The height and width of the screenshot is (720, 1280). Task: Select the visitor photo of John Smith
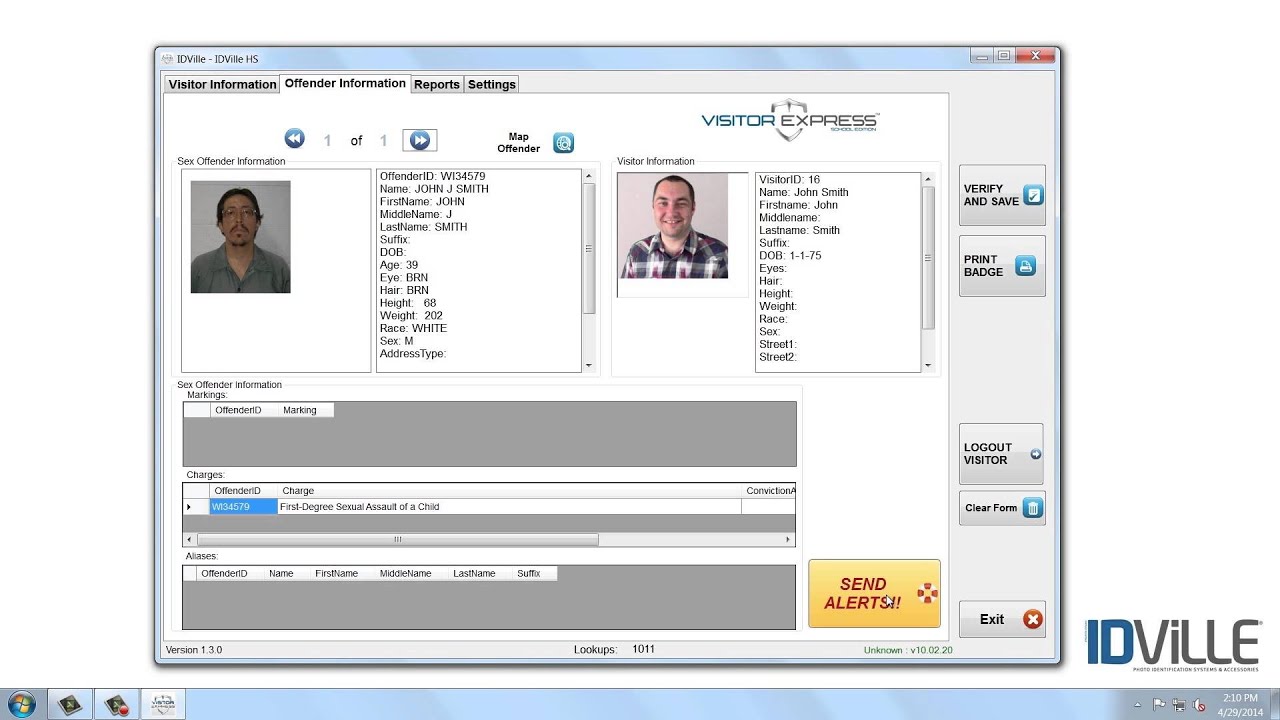point(672,226)
